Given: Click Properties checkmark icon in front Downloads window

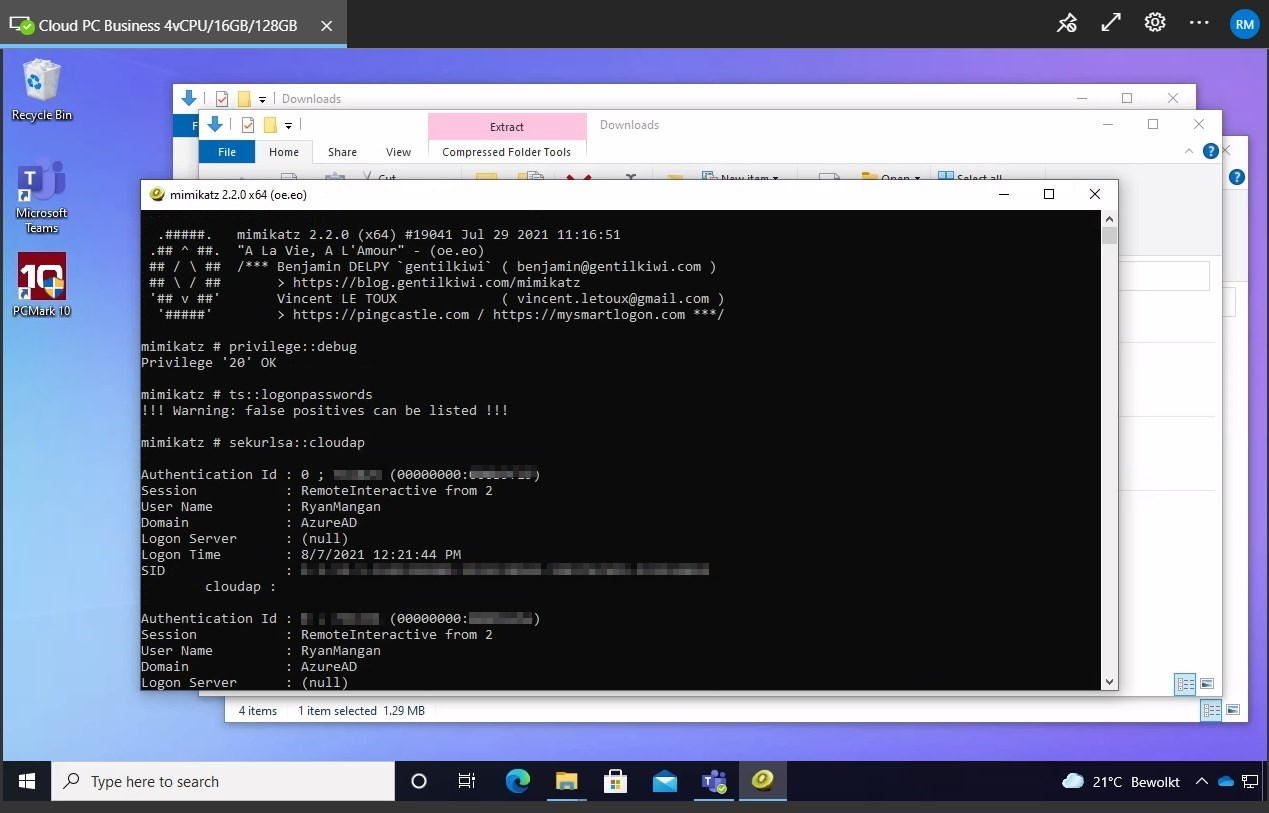Looking at the screenshot, I should (247, 125).
